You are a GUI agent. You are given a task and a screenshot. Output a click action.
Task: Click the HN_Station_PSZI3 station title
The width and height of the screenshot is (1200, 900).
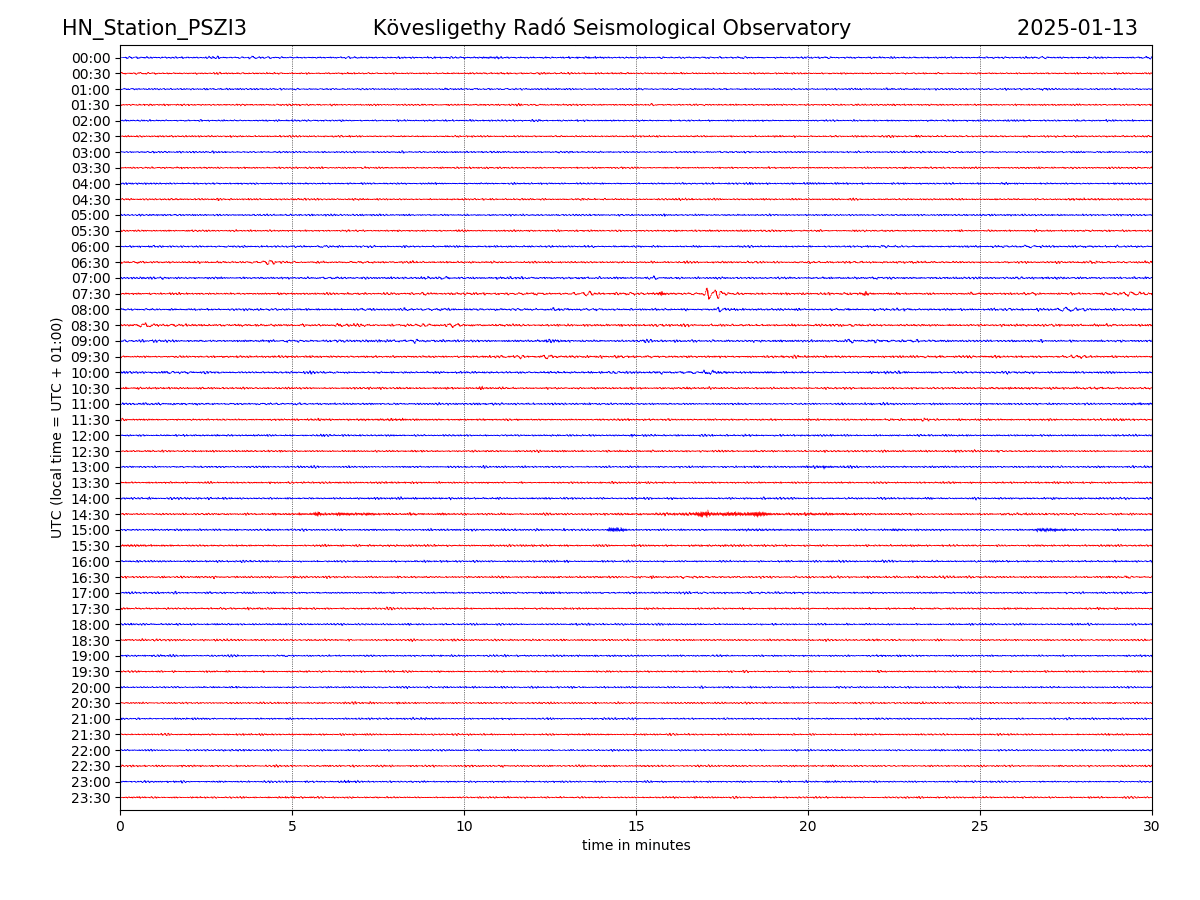154,28
